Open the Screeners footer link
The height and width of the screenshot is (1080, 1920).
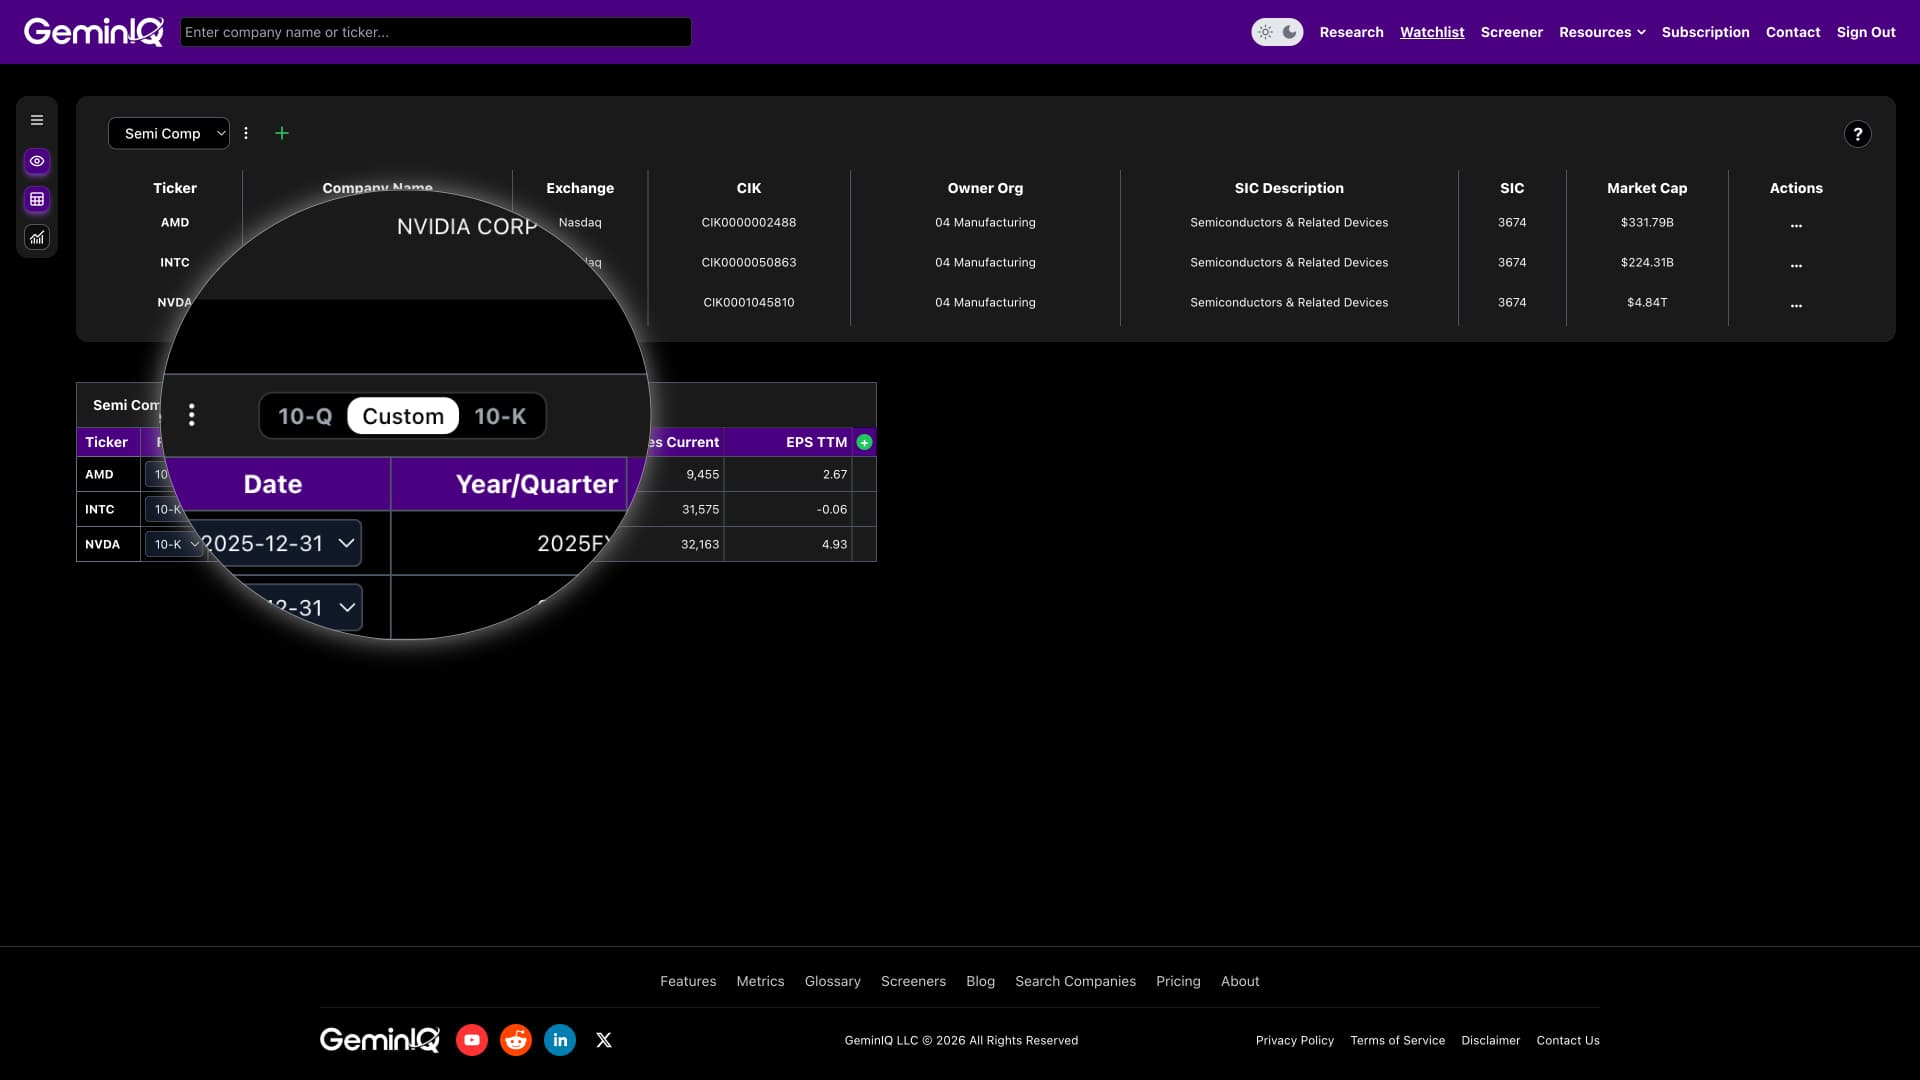coord(913,981)
